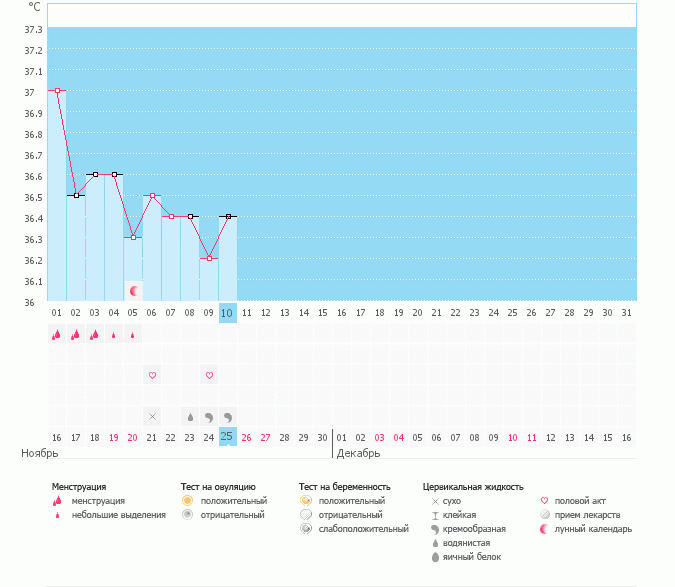Click the watery fluid drop icon on day 08
The height and width of the screenshot is (587, 675).
pos(190,416)
